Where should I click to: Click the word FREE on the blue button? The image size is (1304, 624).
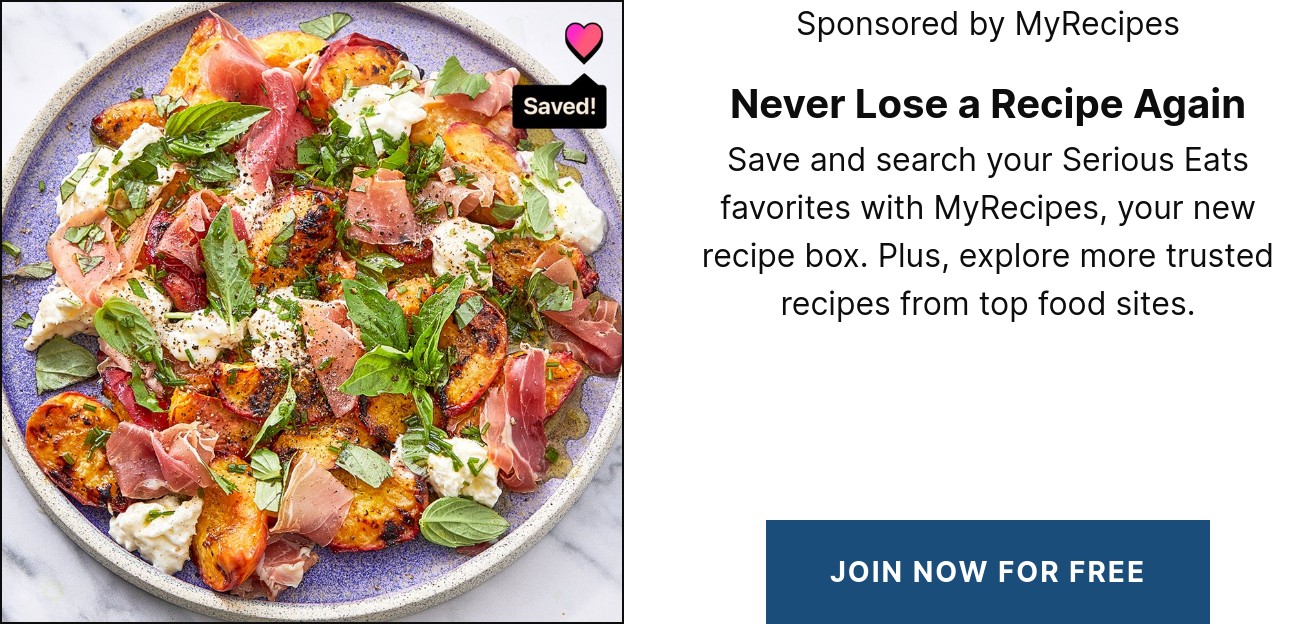1105,572
